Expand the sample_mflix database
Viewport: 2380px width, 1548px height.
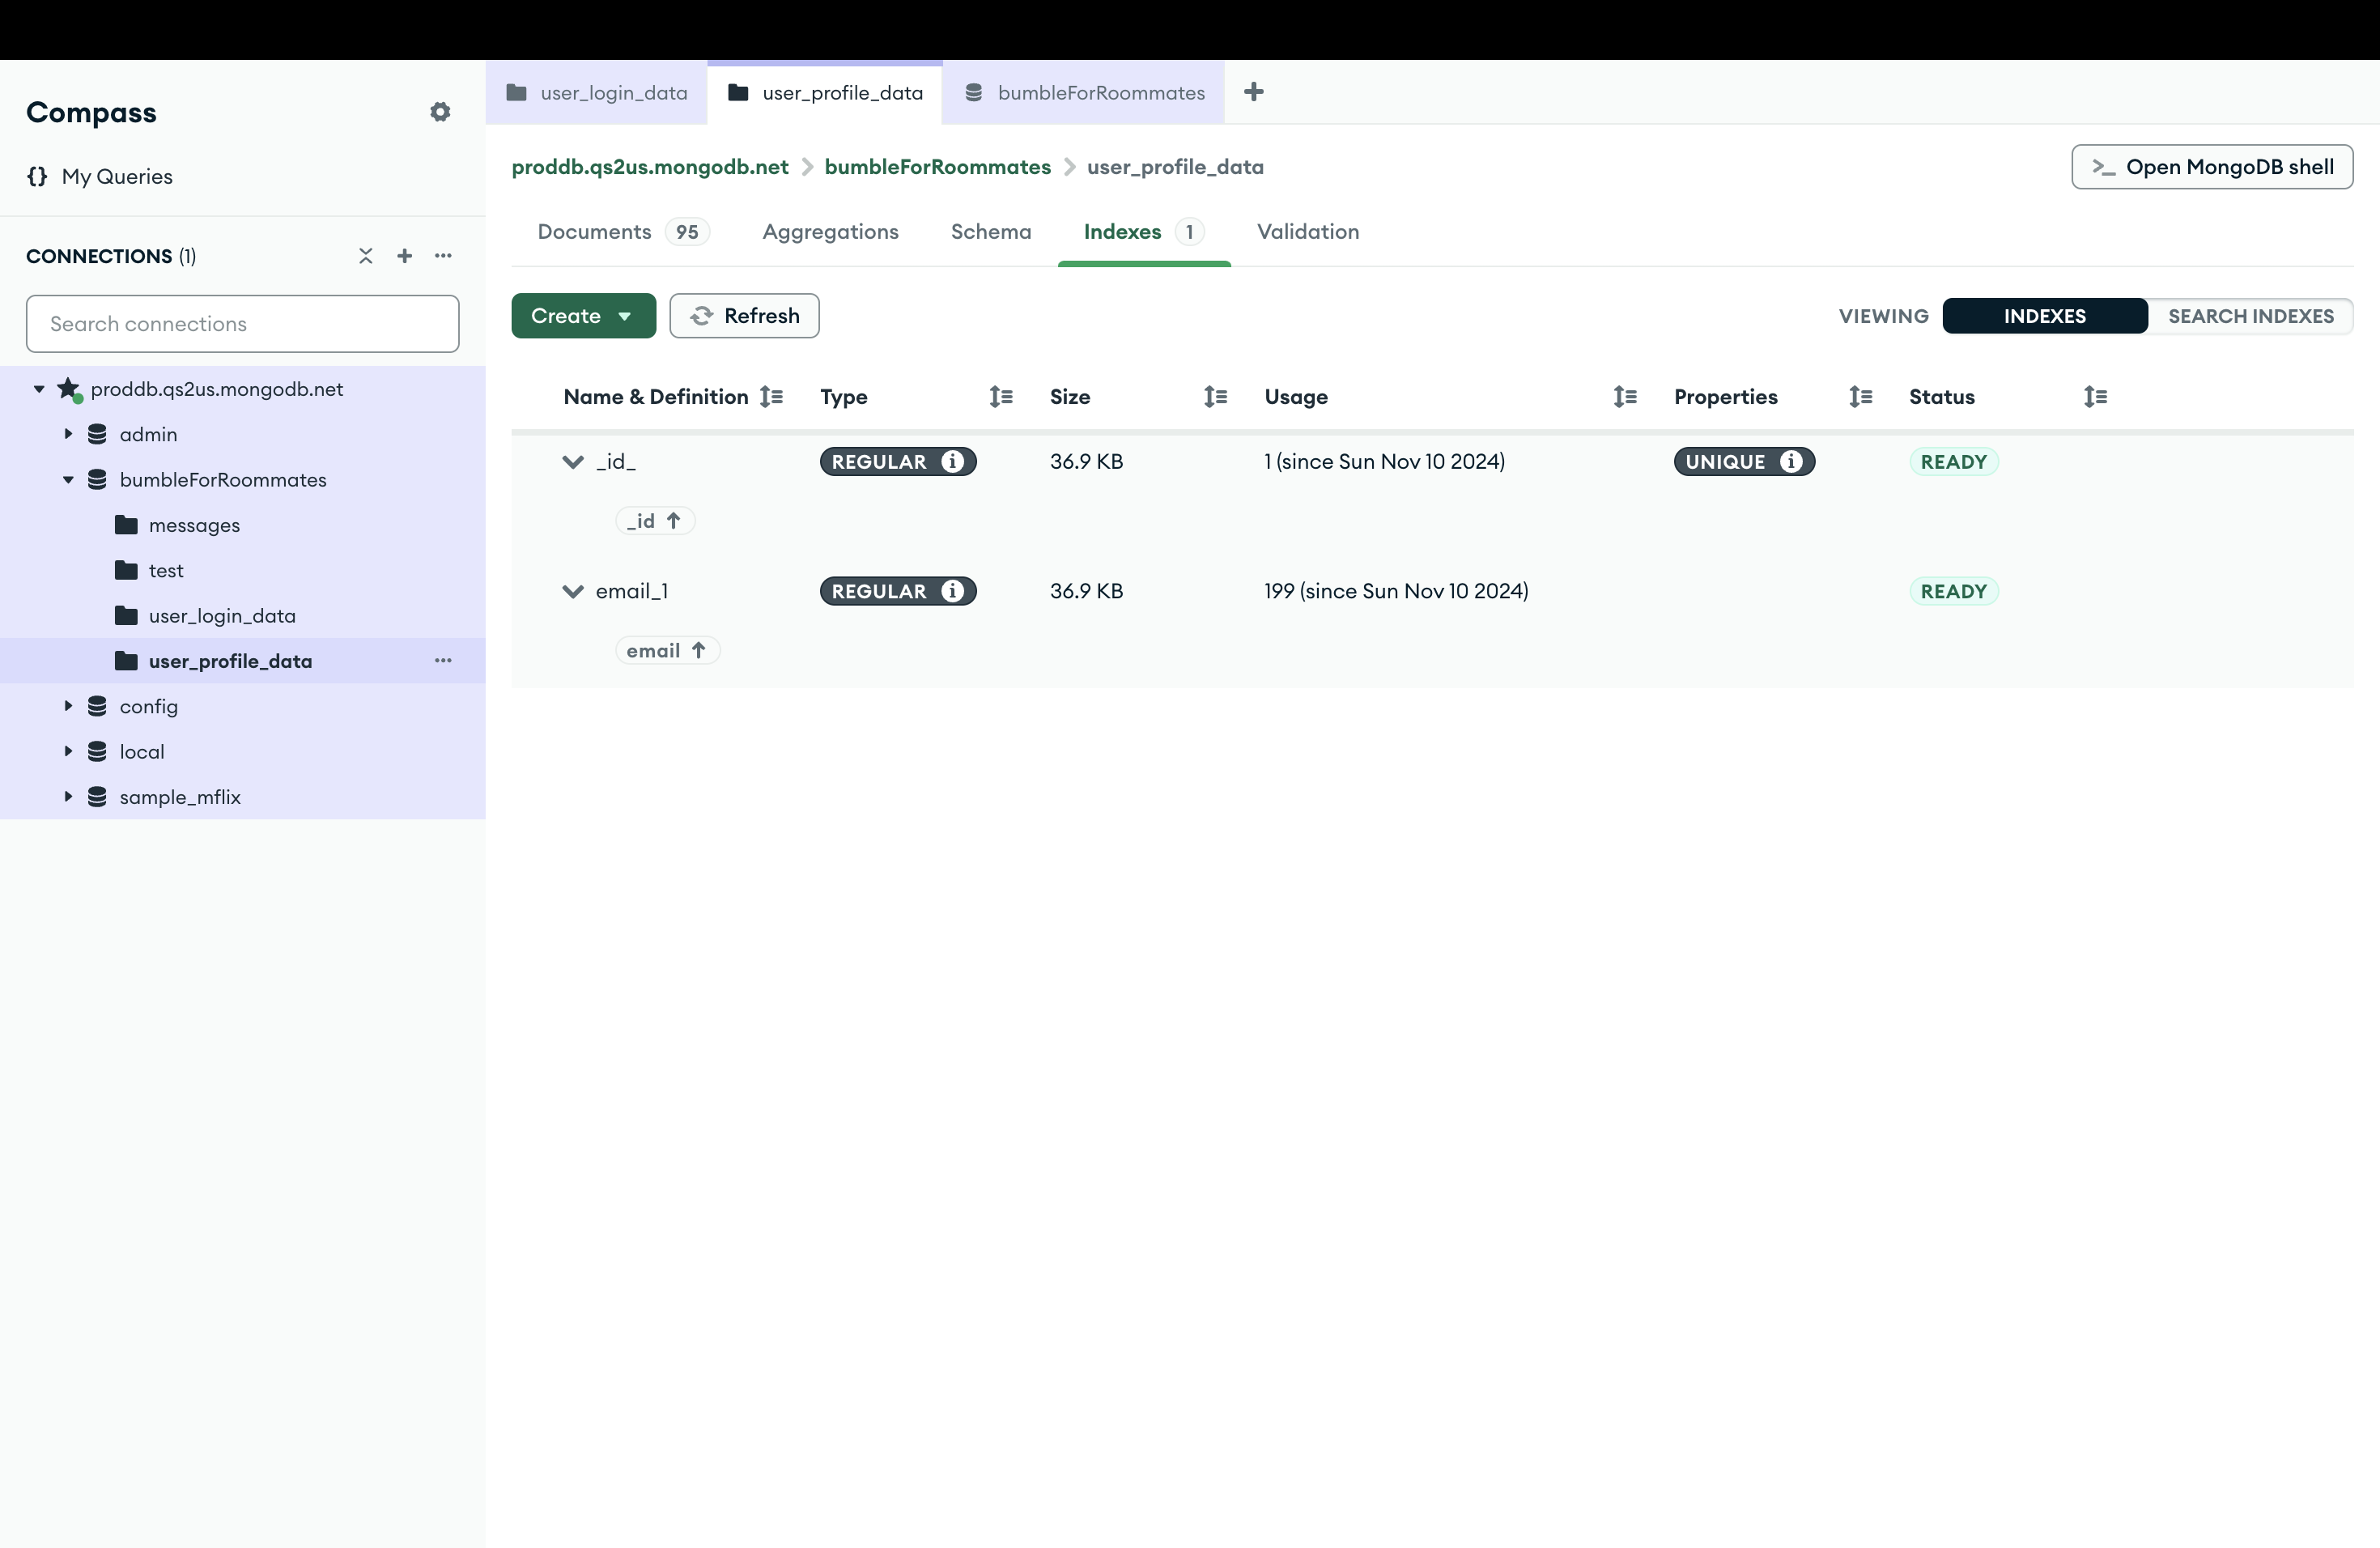click(68, 797)
